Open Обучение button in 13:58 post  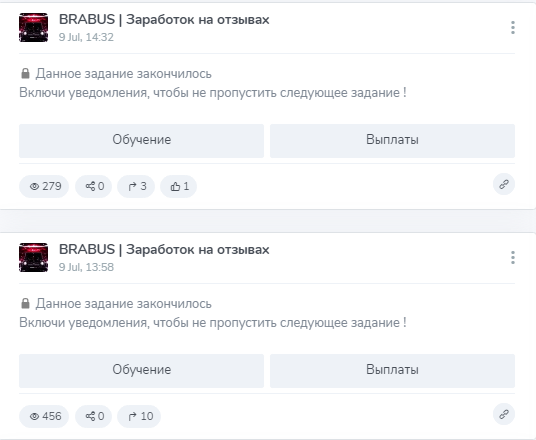[142, 371]
